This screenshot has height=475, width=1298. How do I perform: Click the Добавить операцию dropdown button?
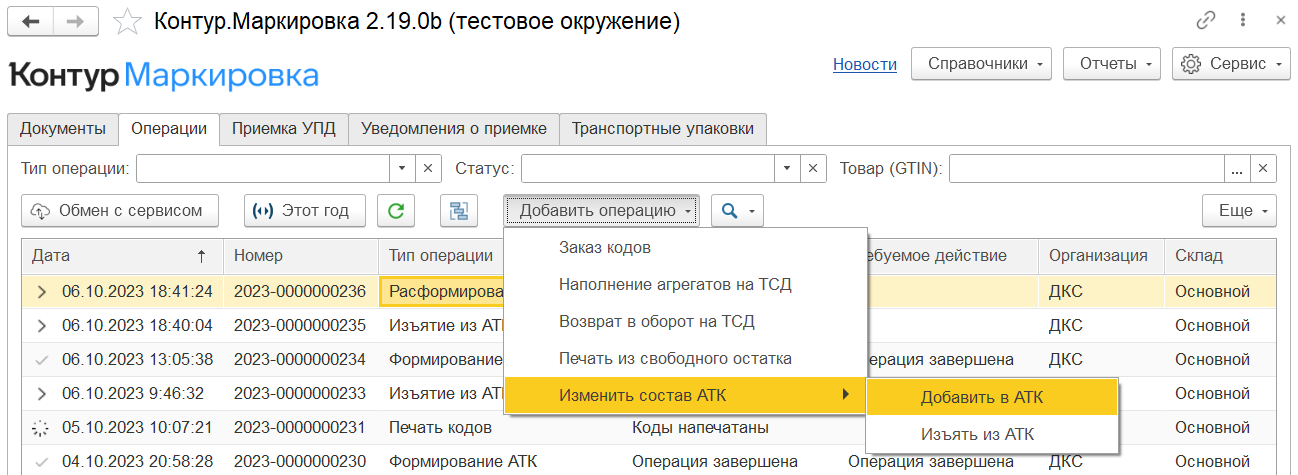[602, 211]
